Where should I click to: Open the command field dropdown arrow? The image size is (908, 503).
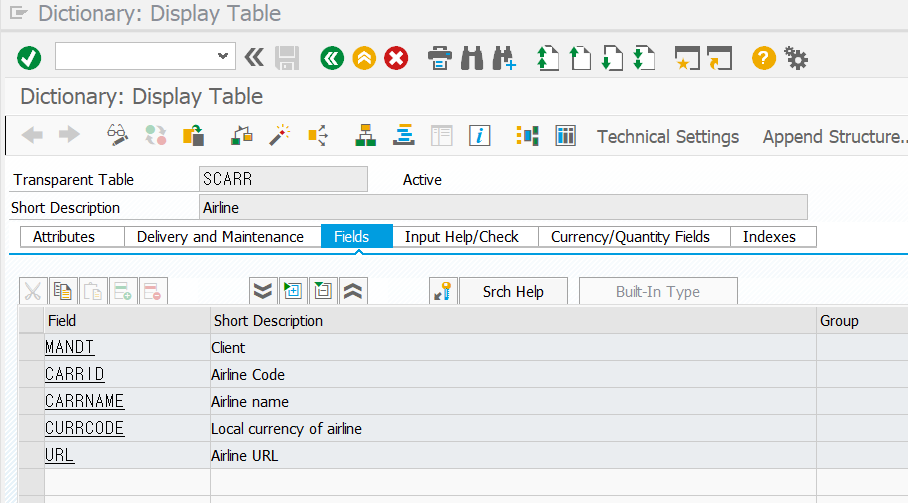click(x=222, y=56)
